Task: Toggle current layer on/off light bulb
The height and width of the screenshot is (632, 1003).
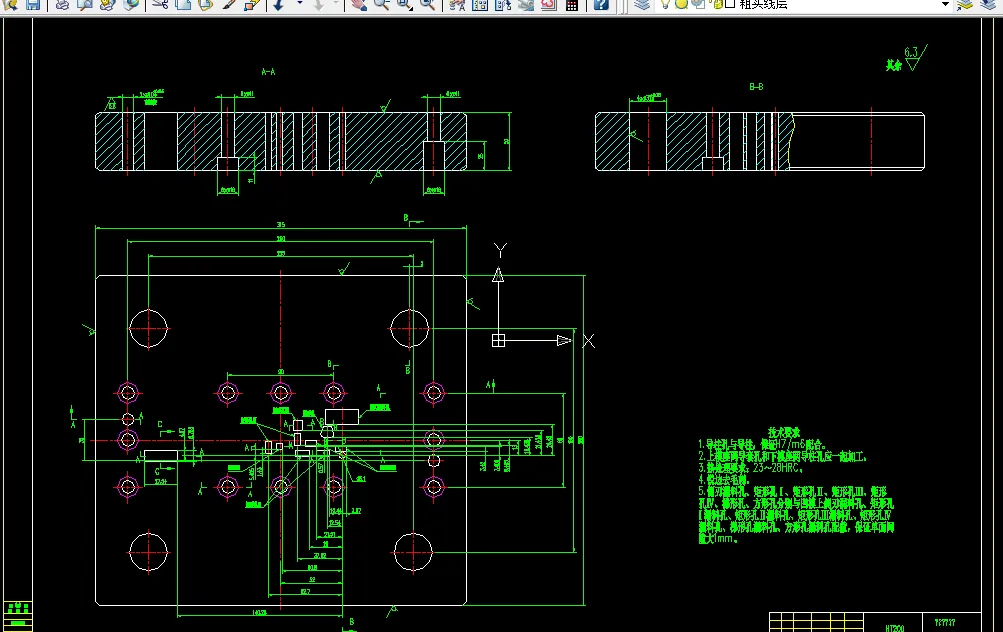Action: pos(666,4)
